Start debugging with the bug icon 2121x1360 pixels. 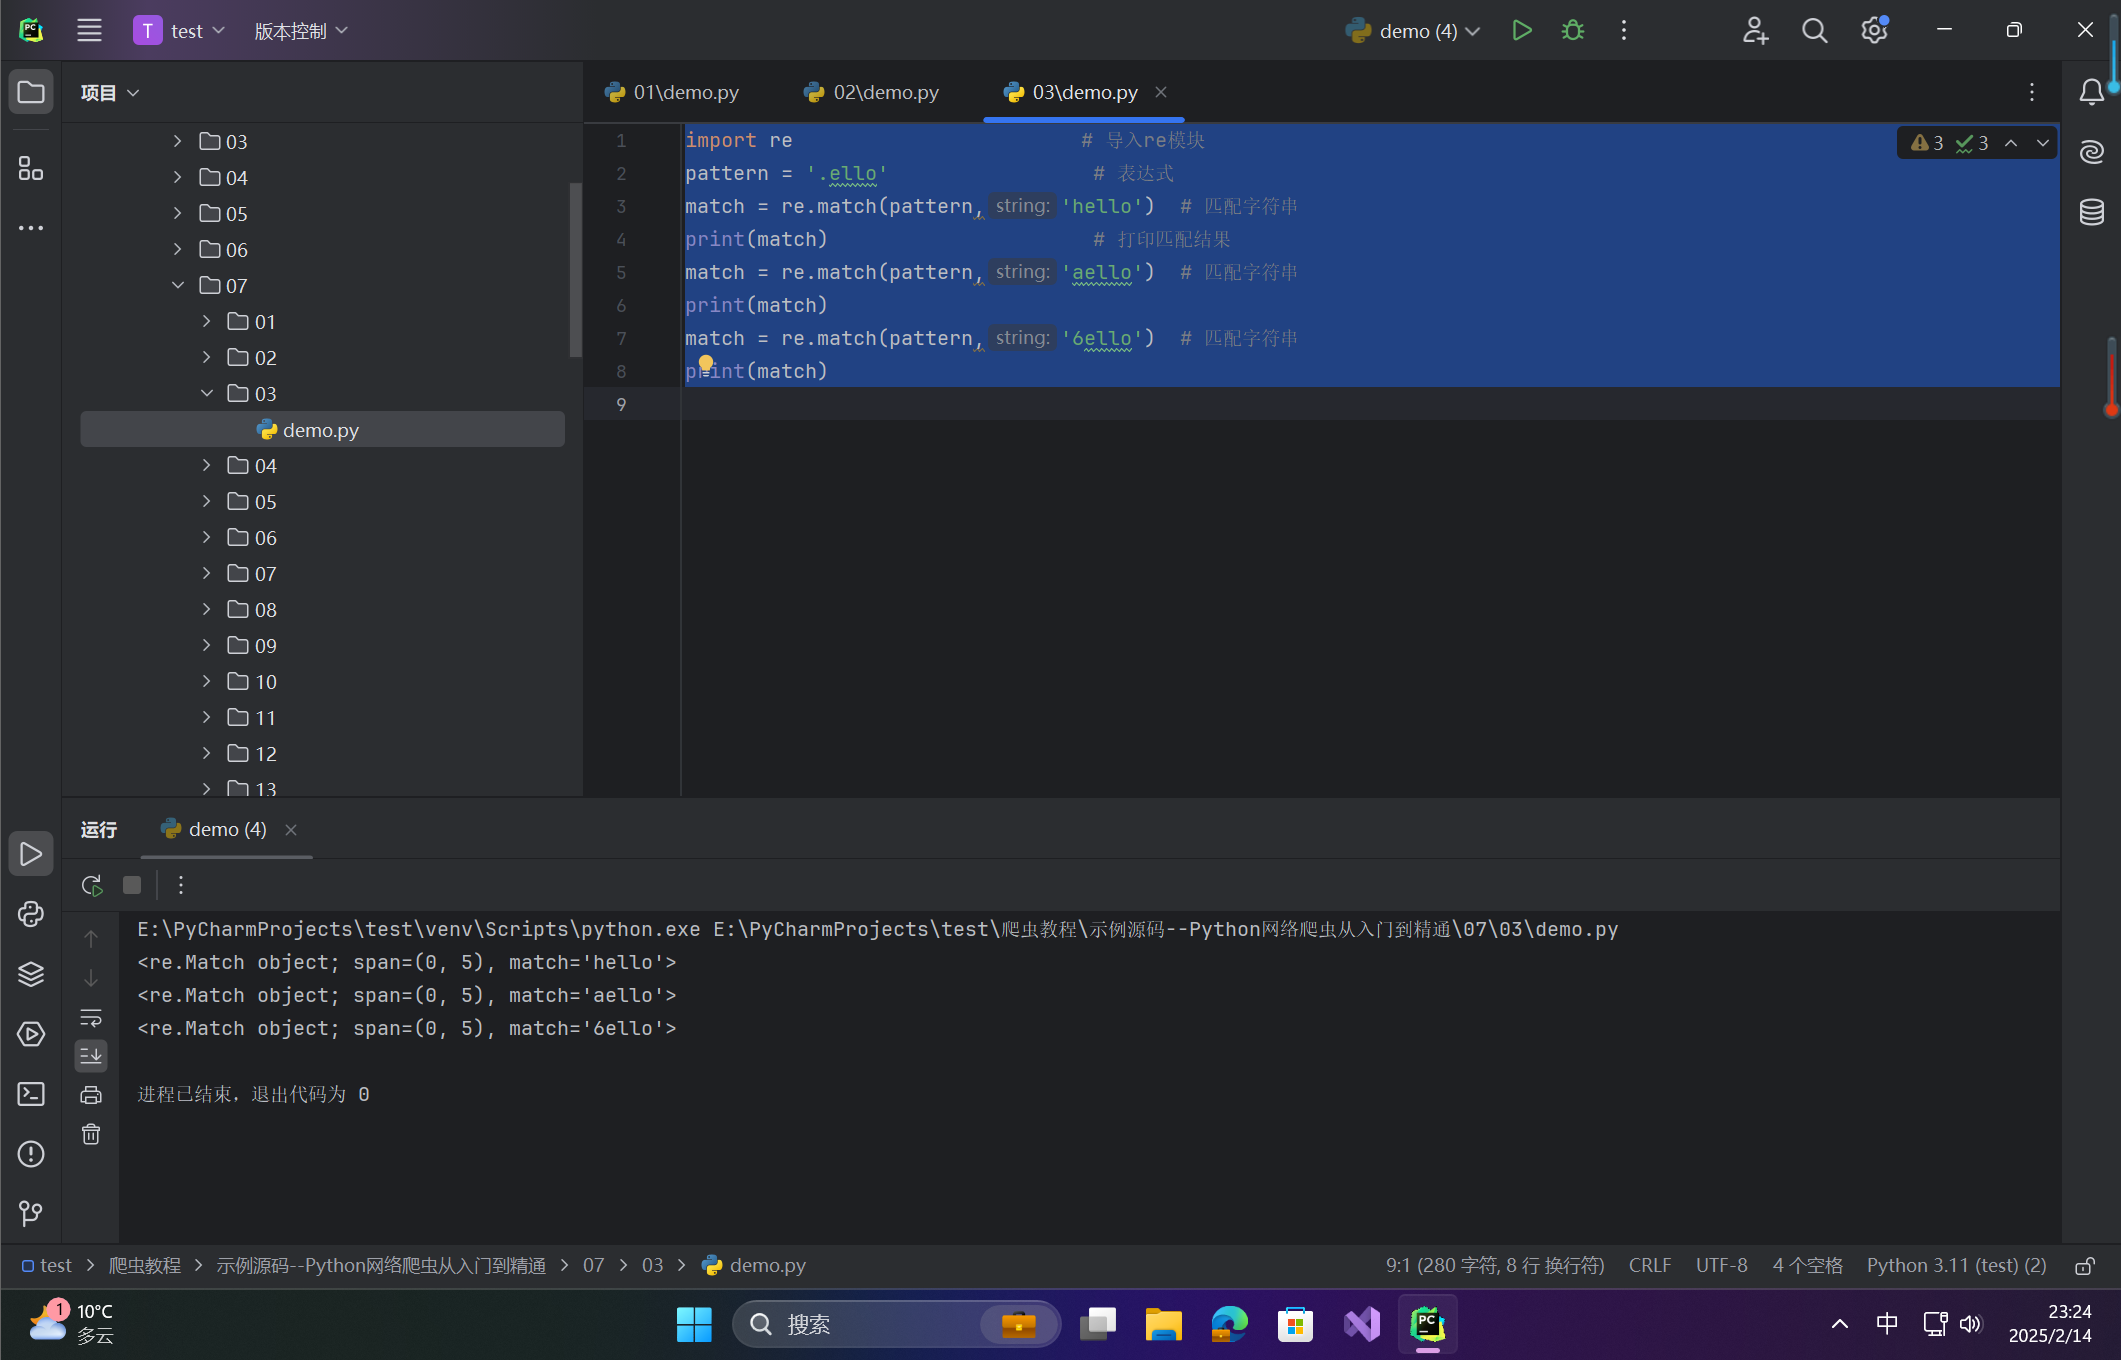(x=1572, y=31)
